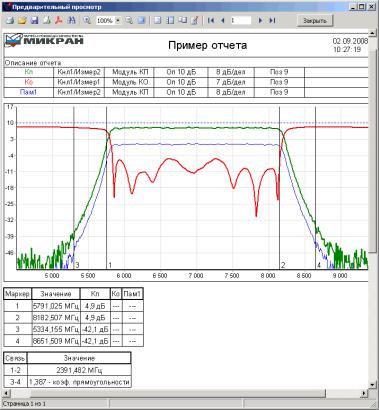Toggle the report outline panel icon

point(158,21)
